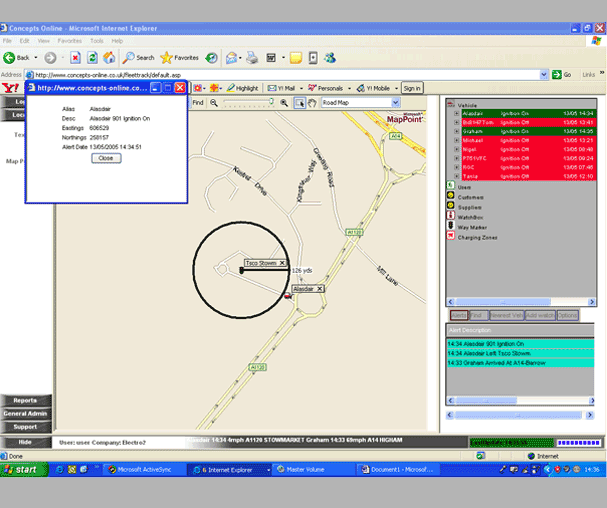Click the Close button in the alert popup
The width and height of the screenshot is (607, 508).
[x=105, y=158]
